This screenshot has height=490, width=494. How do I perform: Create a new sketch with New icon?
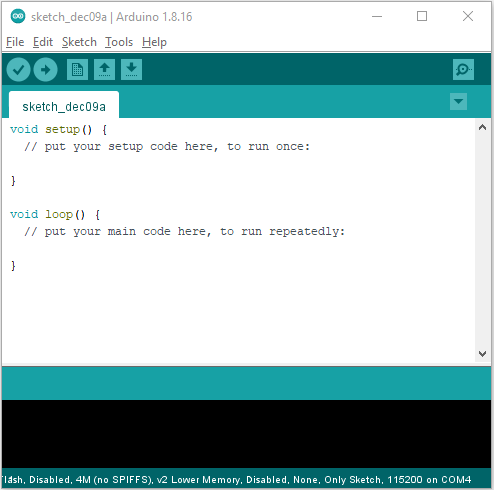(77, 70)
